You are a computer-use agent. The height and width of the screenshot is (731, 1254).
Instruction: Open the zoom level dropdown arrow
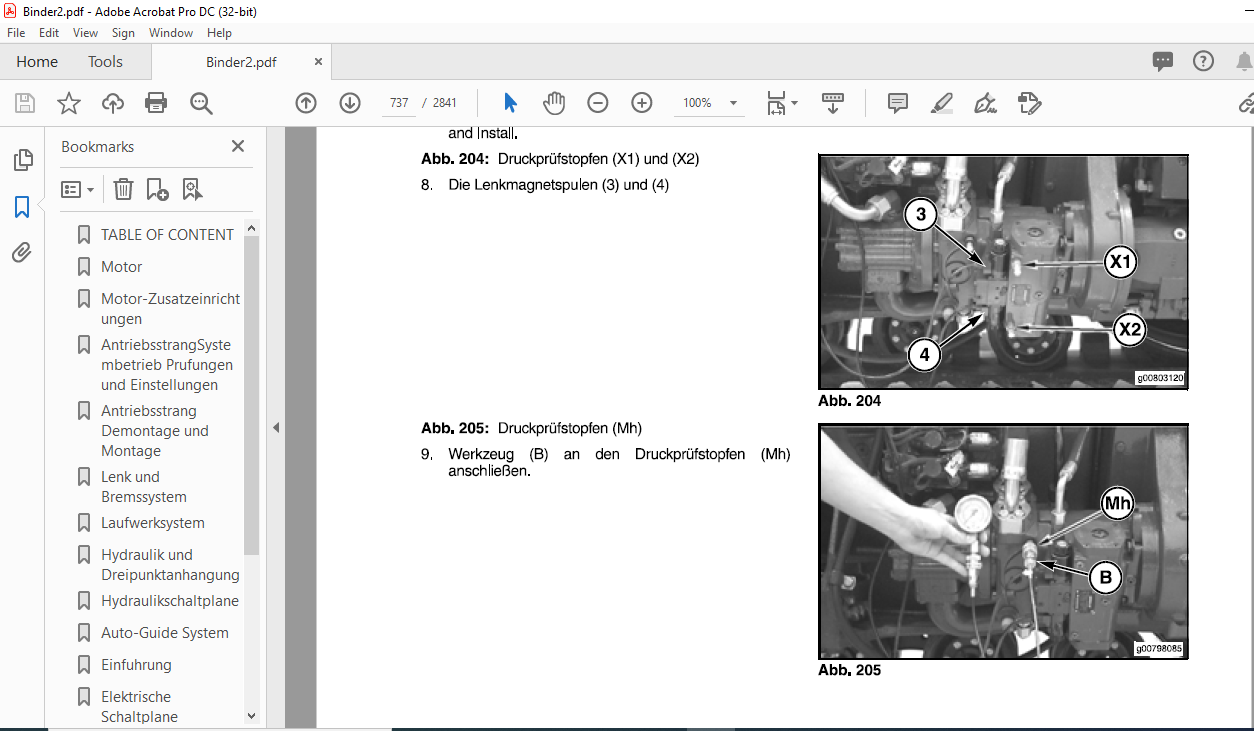pos(733,103)
